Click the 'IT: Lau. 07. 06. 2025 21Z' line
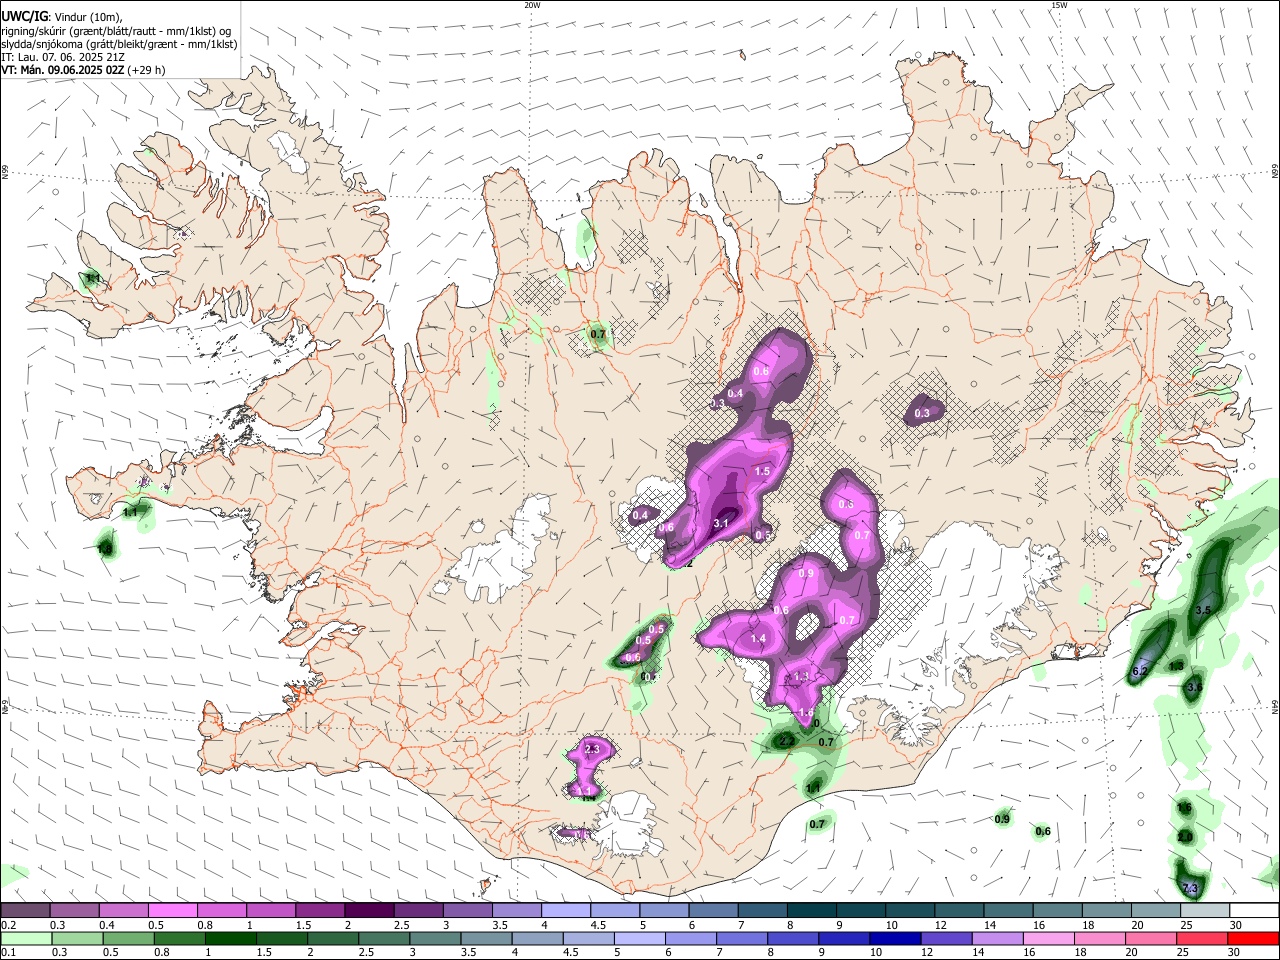The height and width of the screenshot is (960, 1280). point(63,57)
